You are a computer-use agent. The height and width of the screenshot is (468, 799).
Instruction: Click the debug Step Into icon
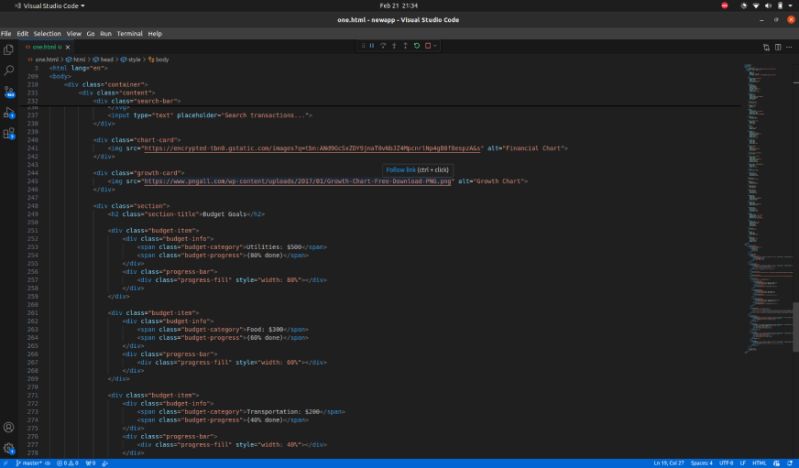pos(394,46)
